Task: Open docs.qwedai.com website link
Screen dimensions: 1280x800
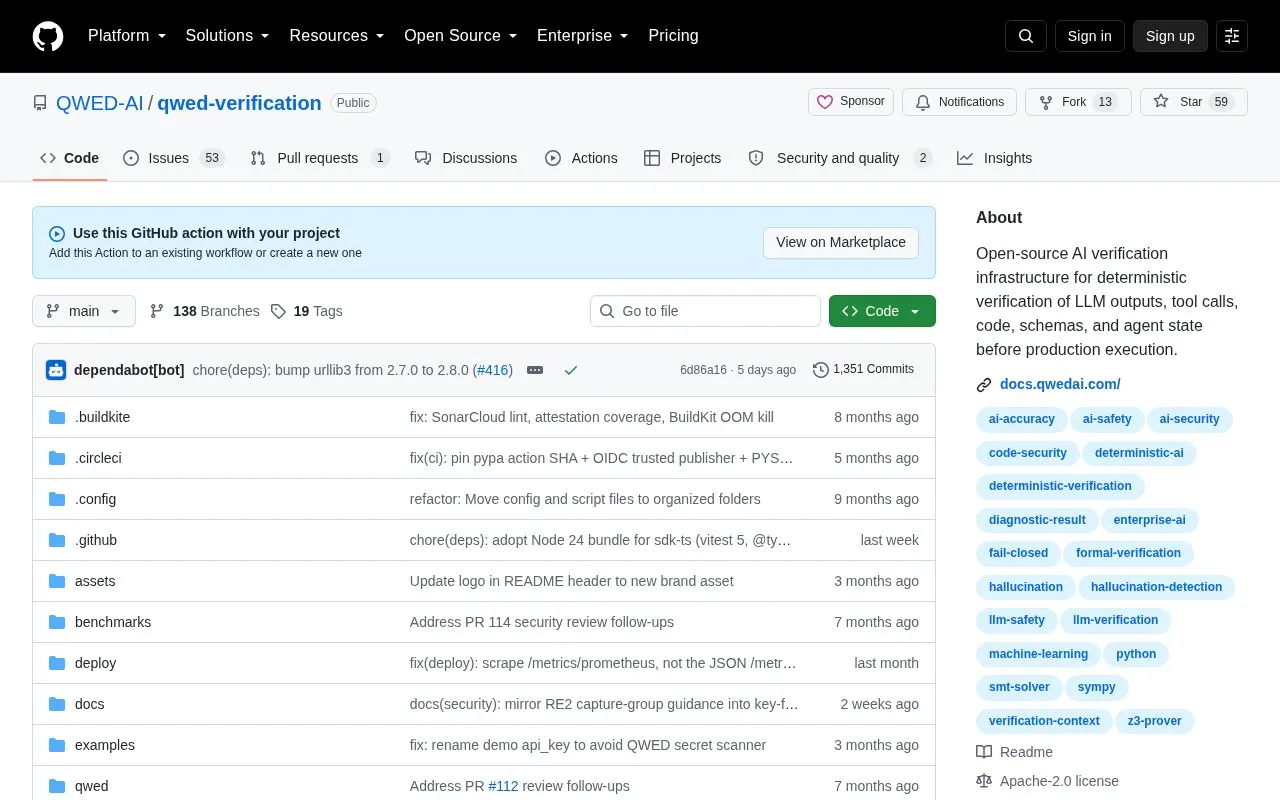Action: pos(1060,384)
